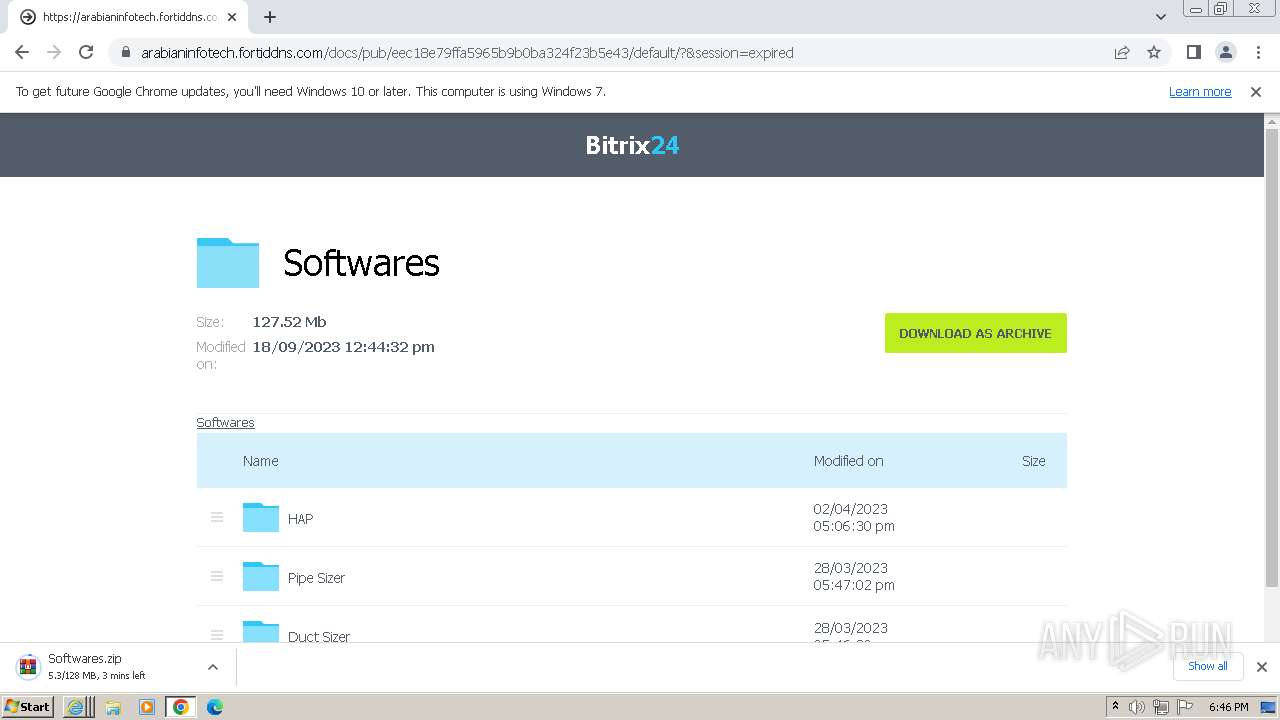This screenshot has height=720, width=1280.
Task: Open the side panel icon
Action: tap(1194, 52)
